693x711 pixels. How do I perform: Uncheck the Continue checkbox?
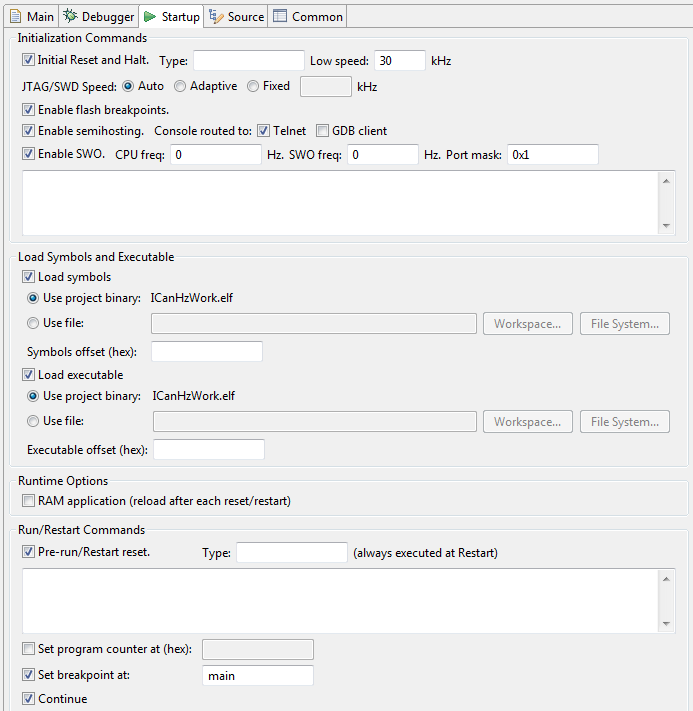28,699
